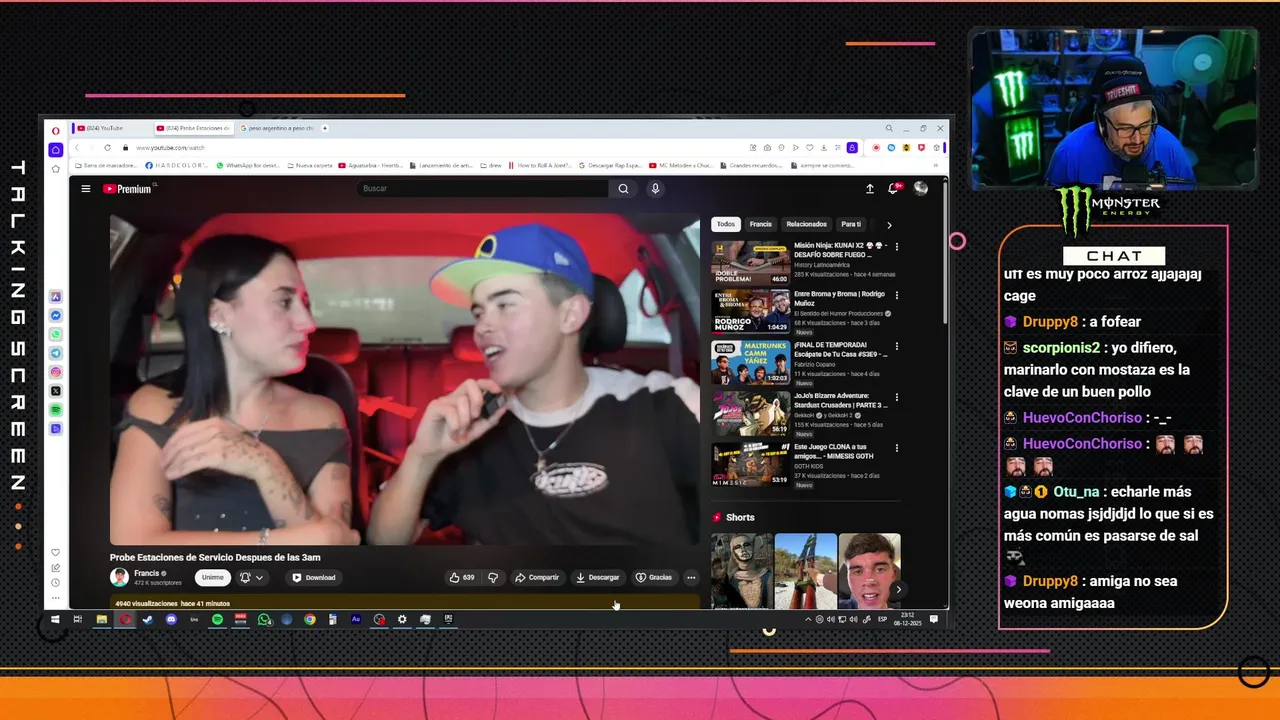The height and width of the screenshot is (720, 1280).
Task: Like the video with 639 likes
Action: (462, 577)
